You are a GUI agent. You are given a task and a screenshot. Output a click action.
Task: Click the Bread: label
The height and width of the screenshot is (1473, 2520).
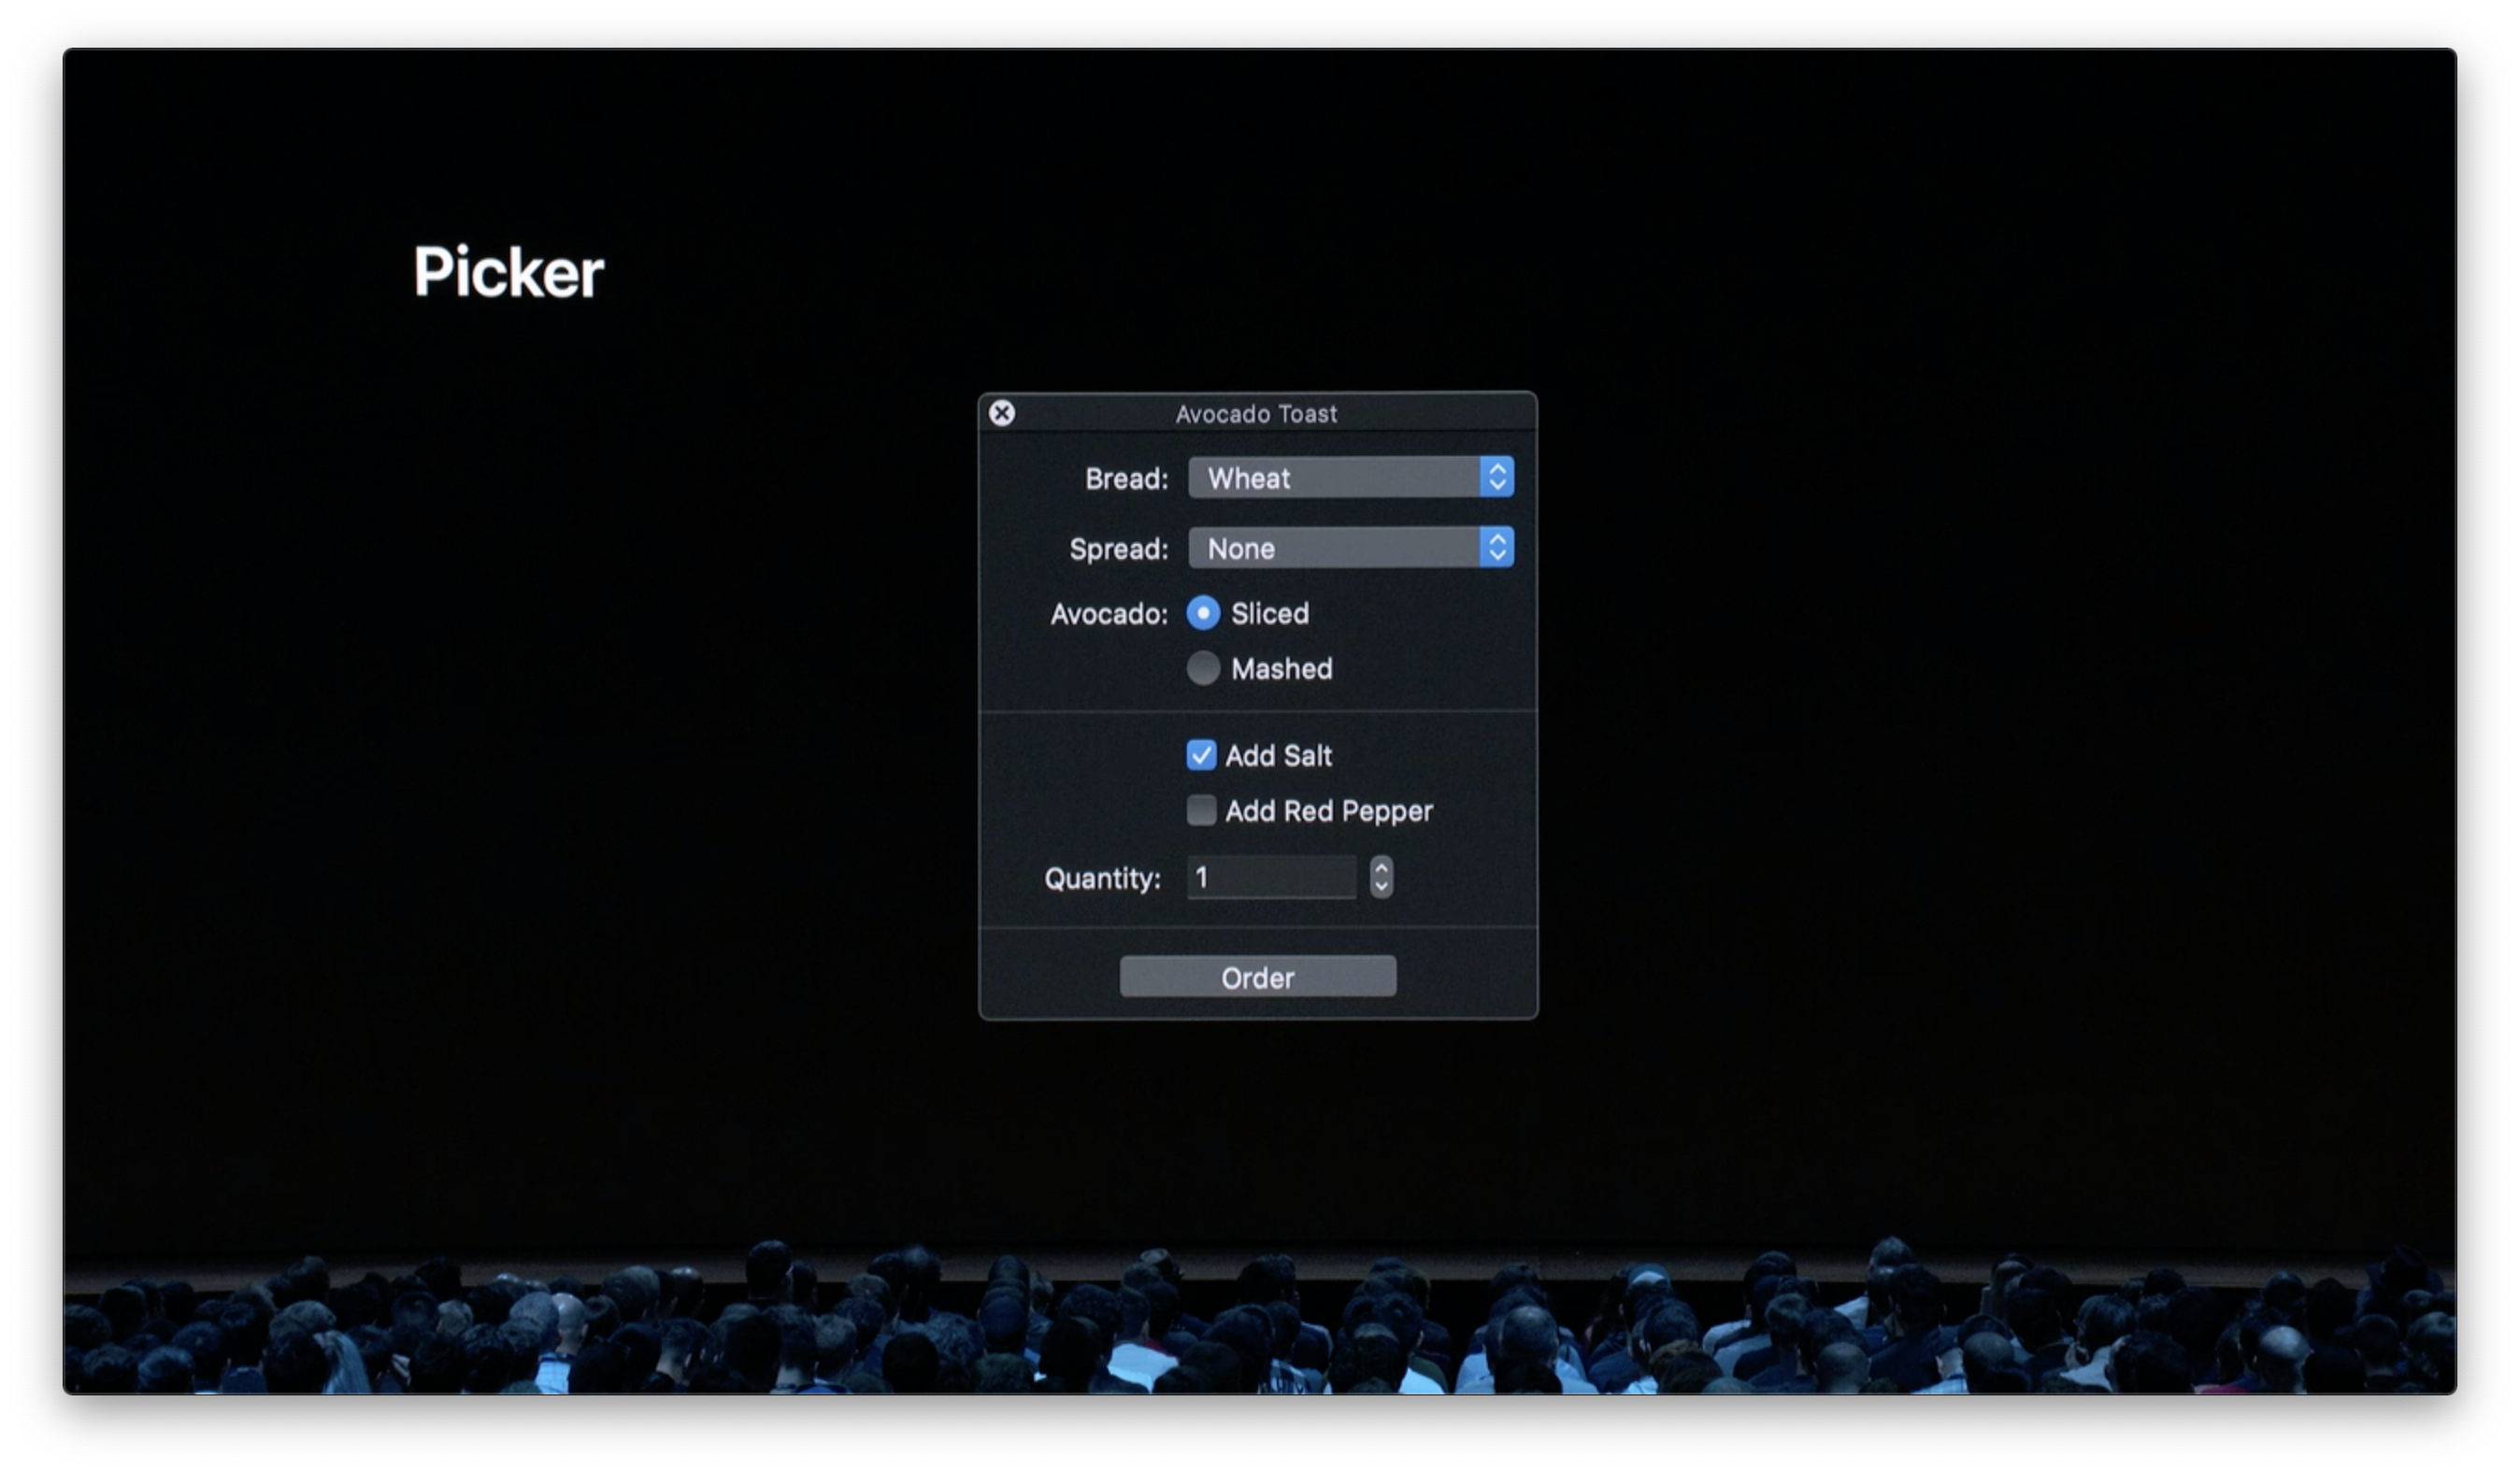(1126, 479)
